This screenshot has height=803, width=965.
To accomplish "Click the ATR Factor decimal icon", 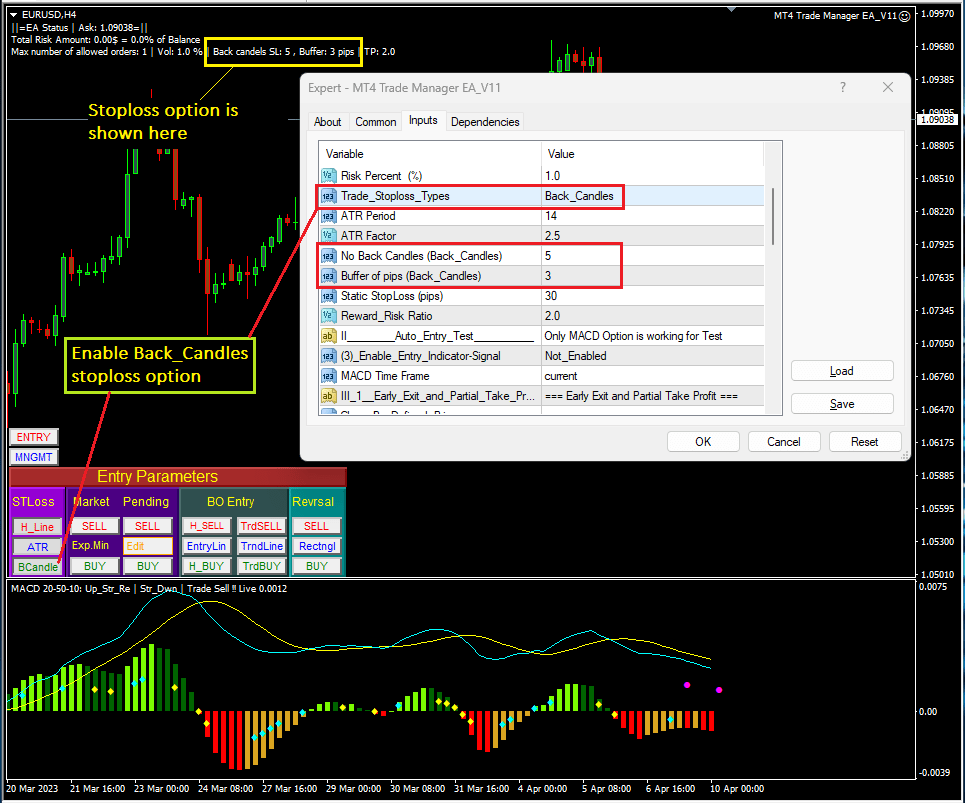I will pos(328,236).
